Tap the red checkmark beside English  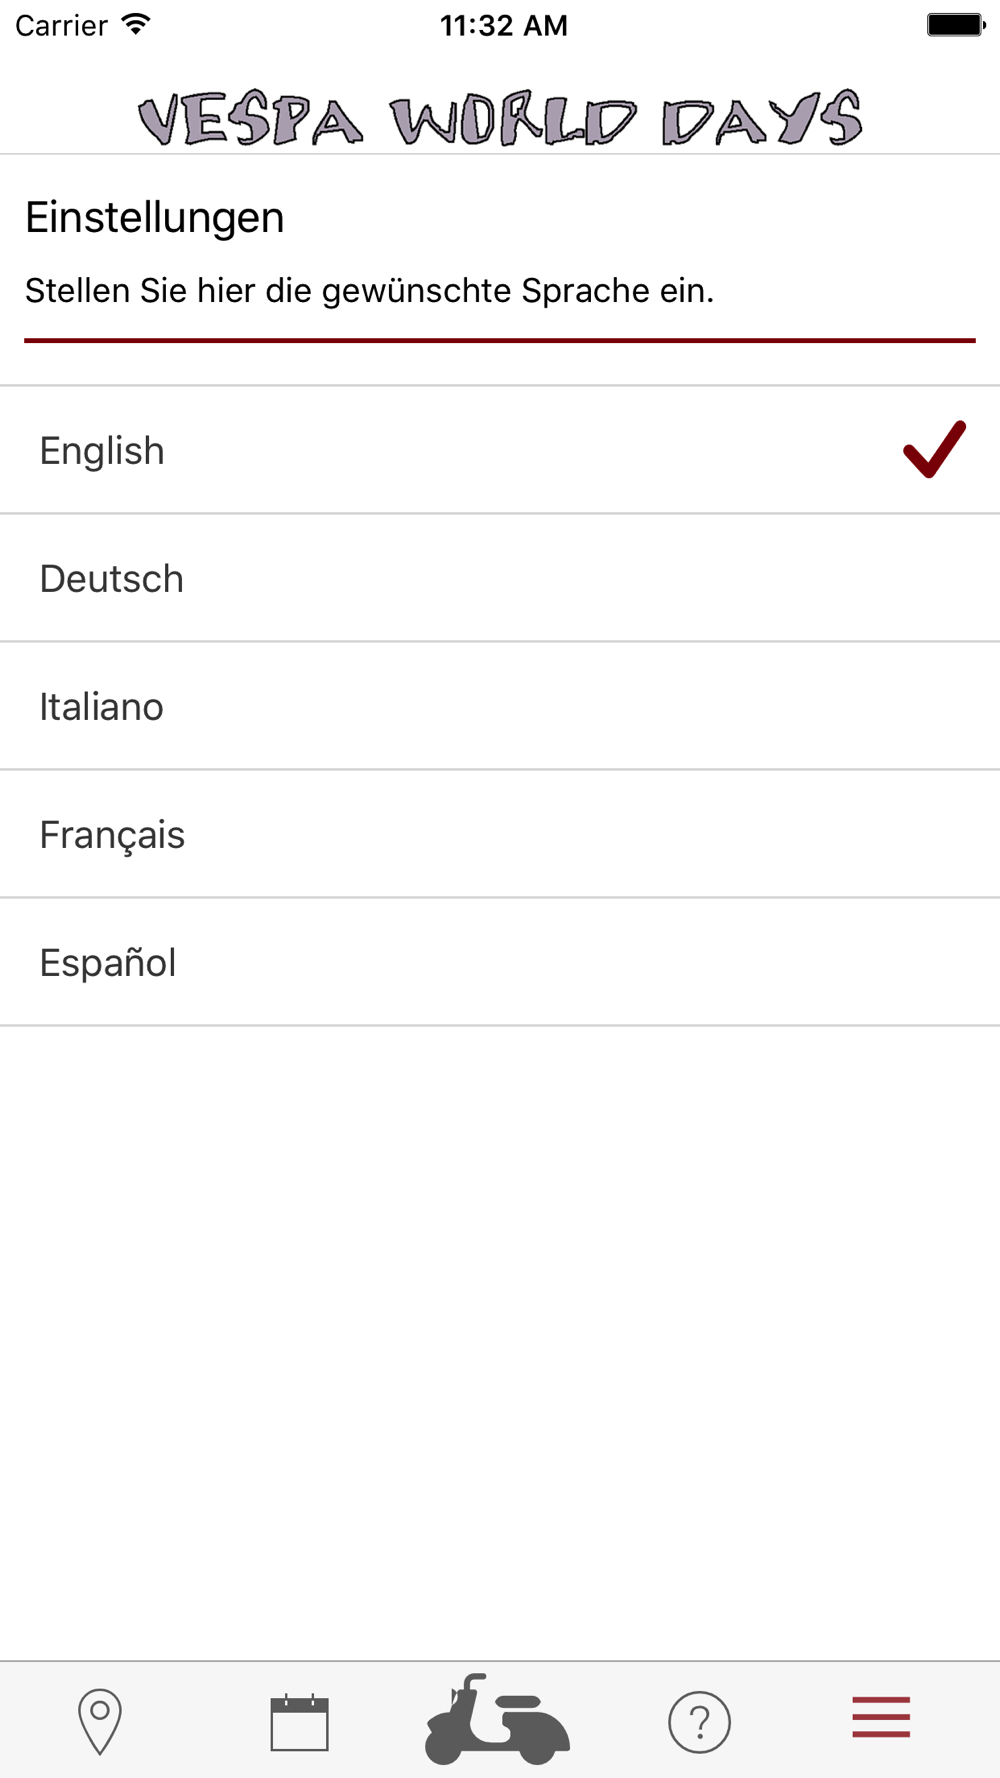point(934,450)
